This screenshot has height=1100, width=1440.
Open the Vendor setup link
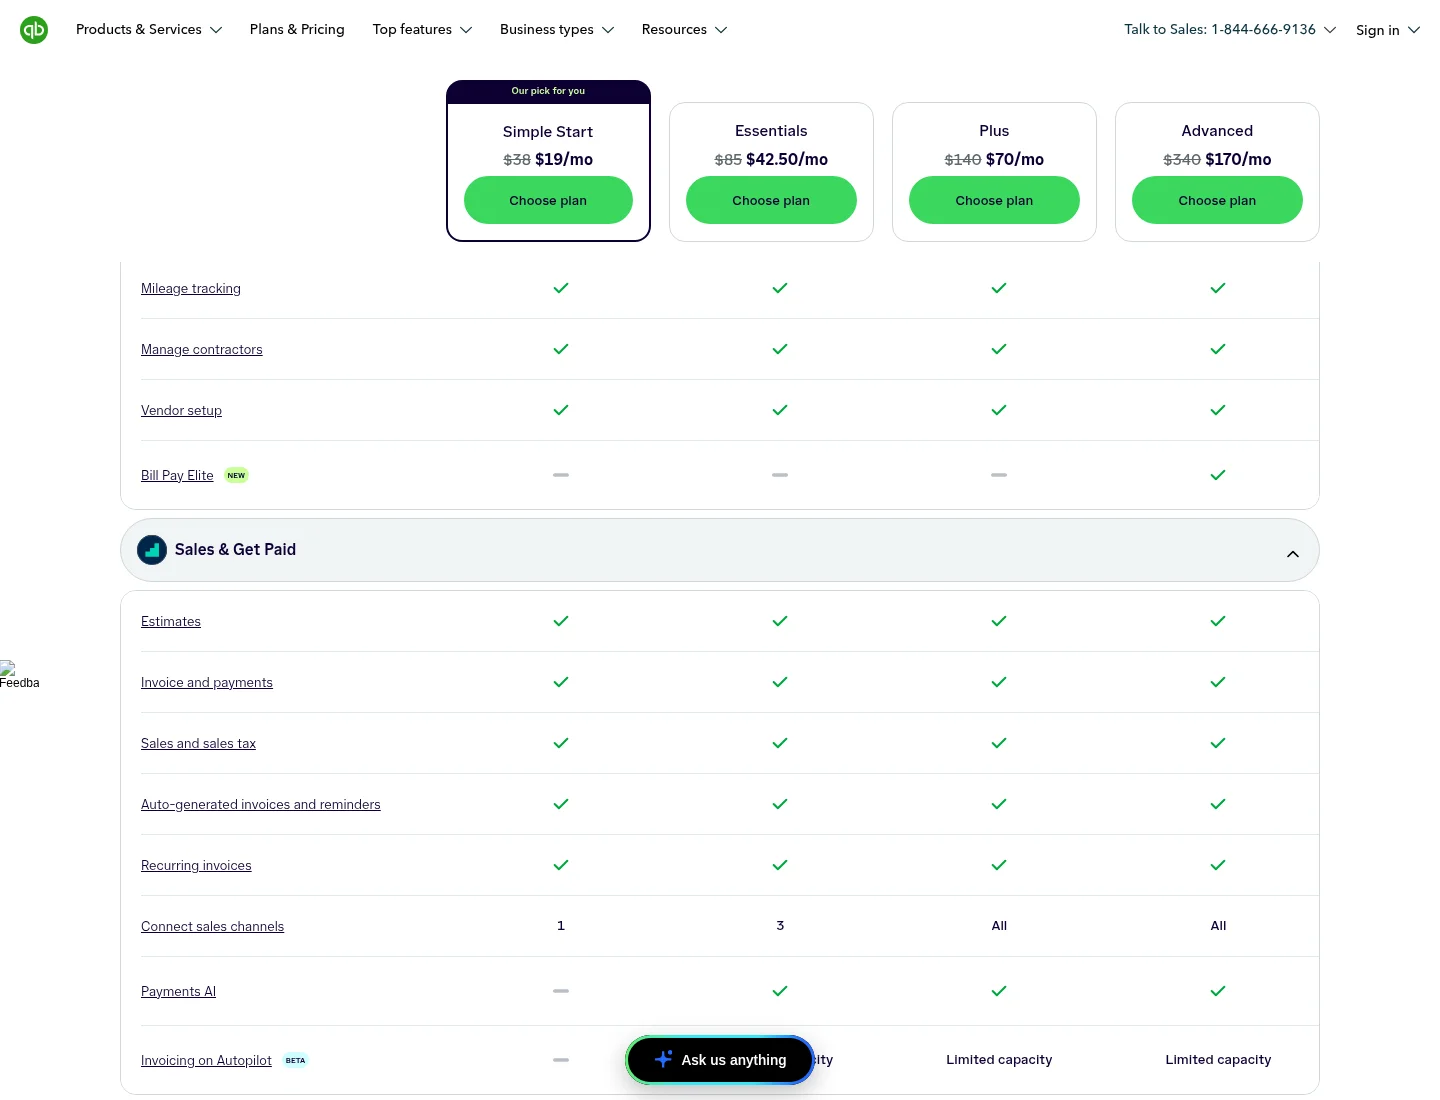(181, 411)
